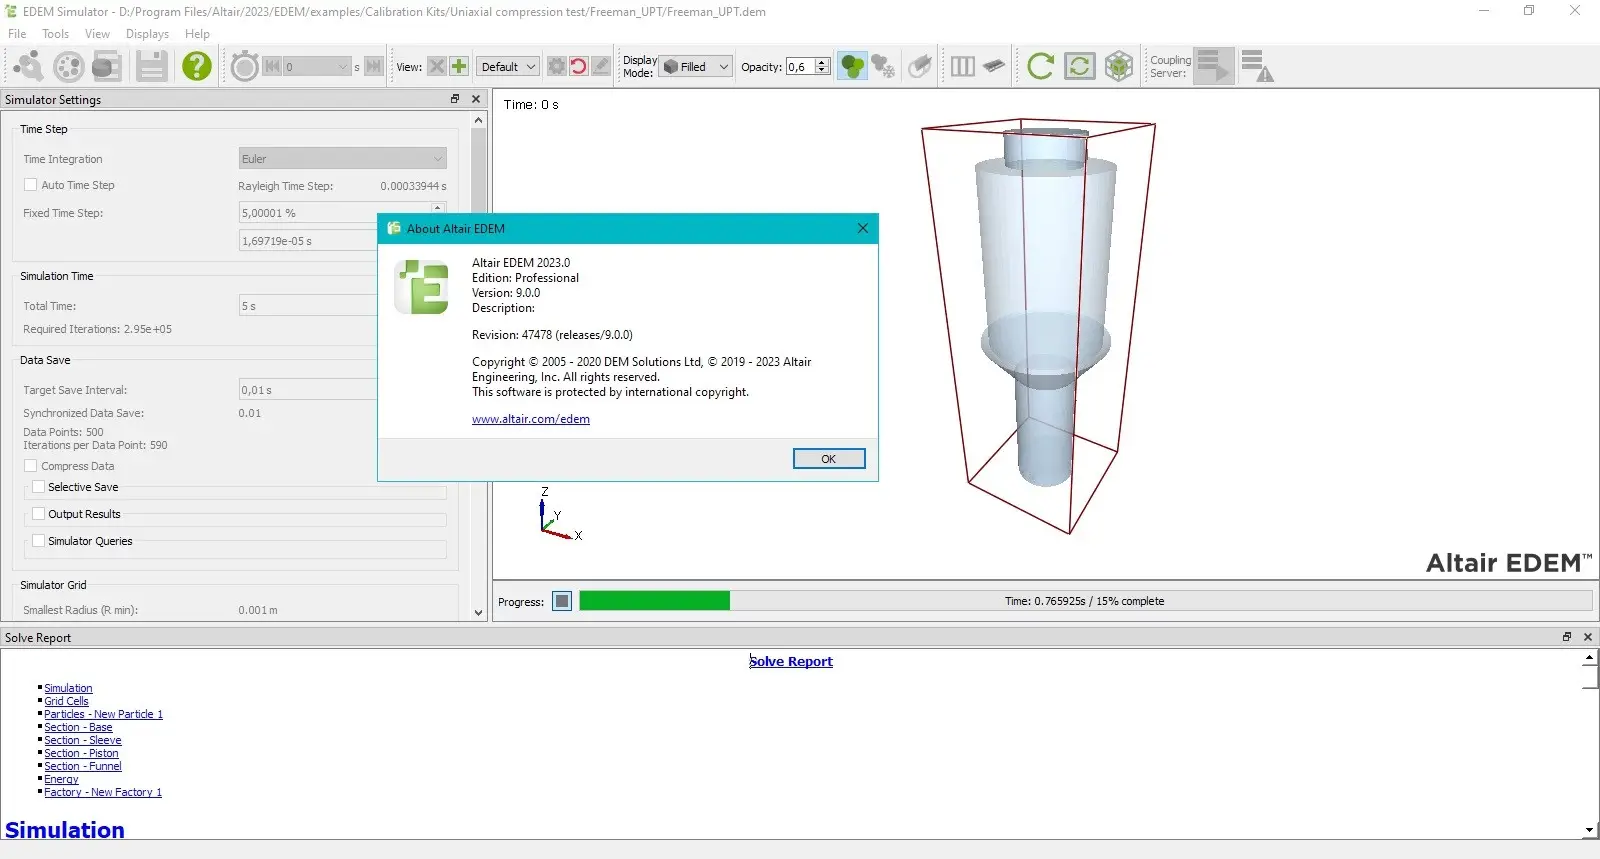The width and height of the screenshot is (1600, 859).
Task: Open the Tools menu
Action: click(x=55, y=34)
